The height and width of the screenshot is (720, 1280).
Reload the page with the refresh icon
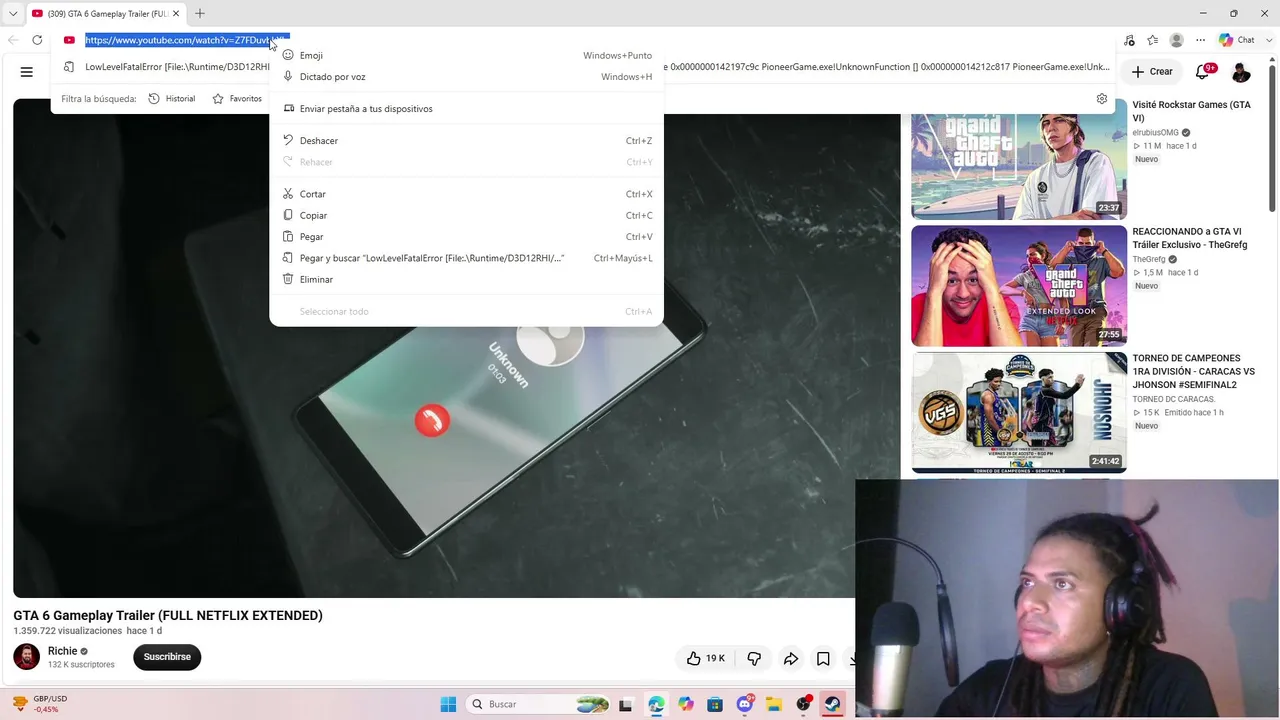[37, 40]
